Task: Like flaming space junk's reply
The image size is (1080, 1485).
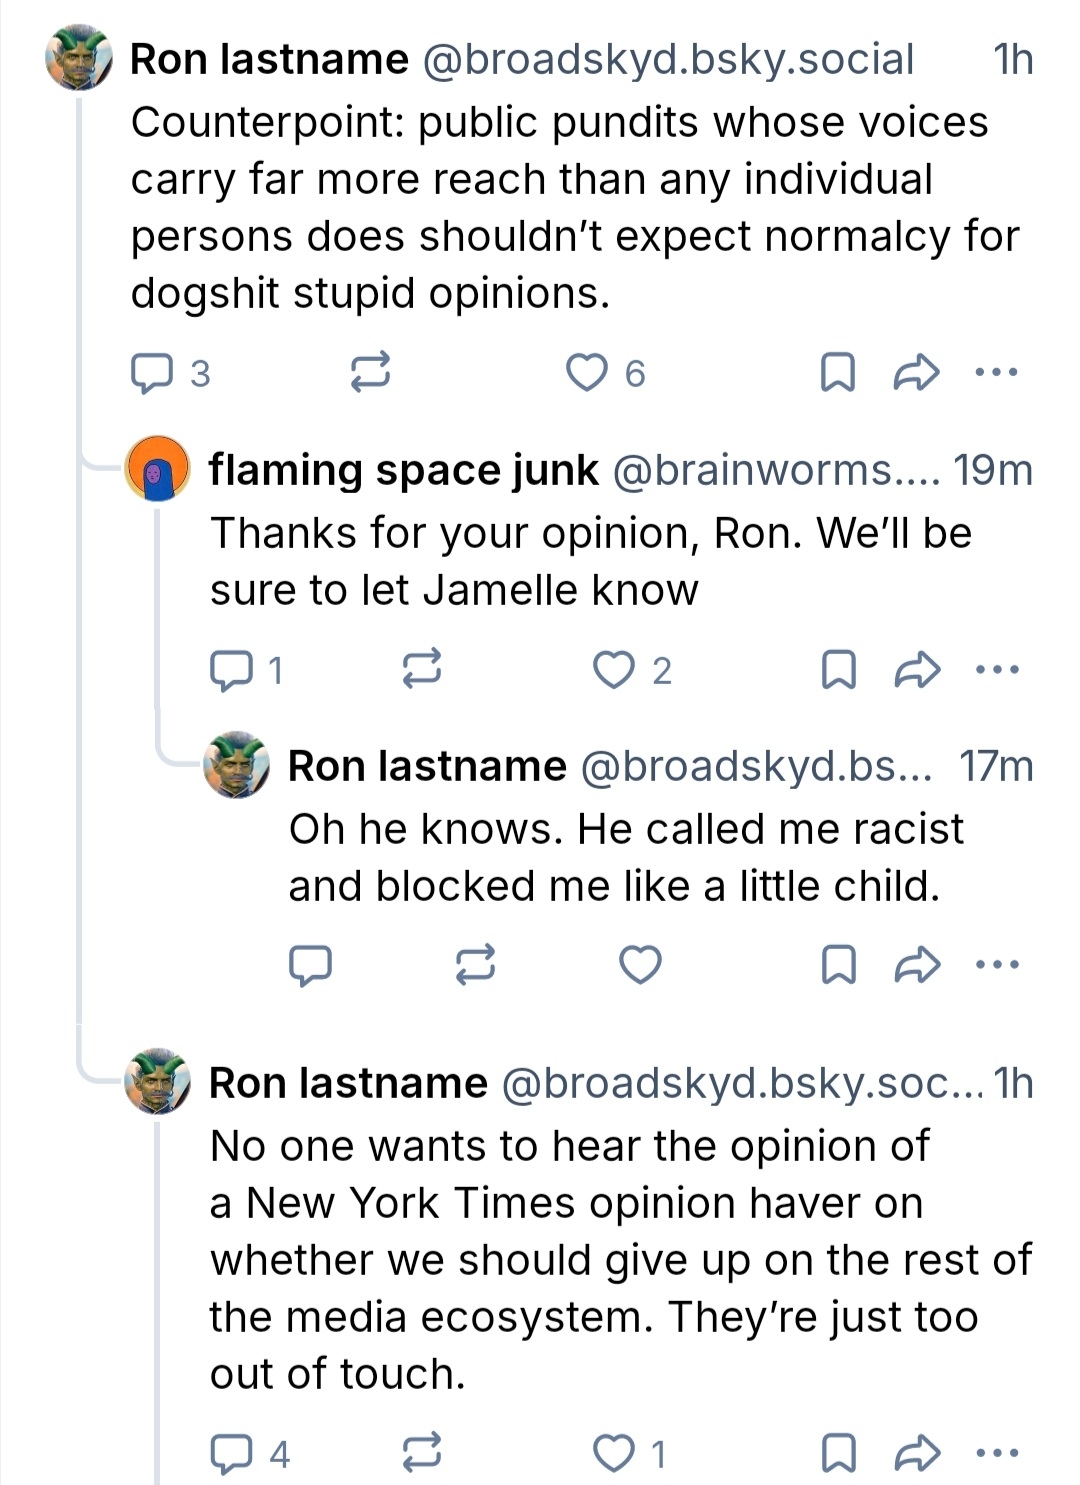Action: 614,669
